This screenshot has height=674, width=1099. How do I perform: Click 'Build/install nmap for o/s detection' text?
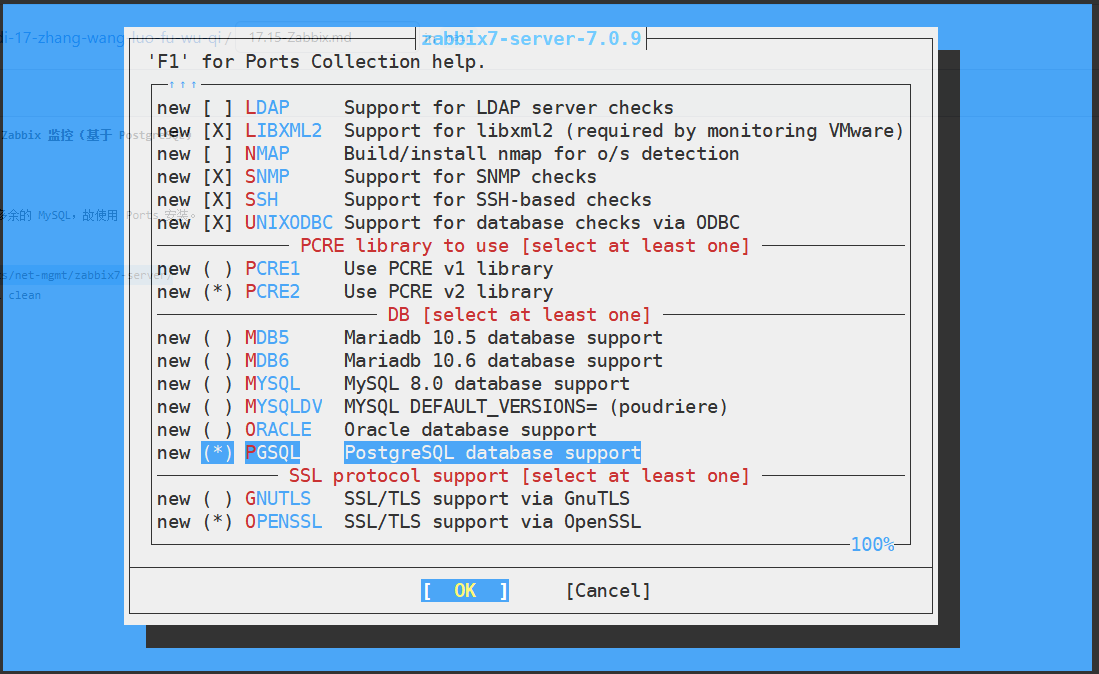click(542, 154)
